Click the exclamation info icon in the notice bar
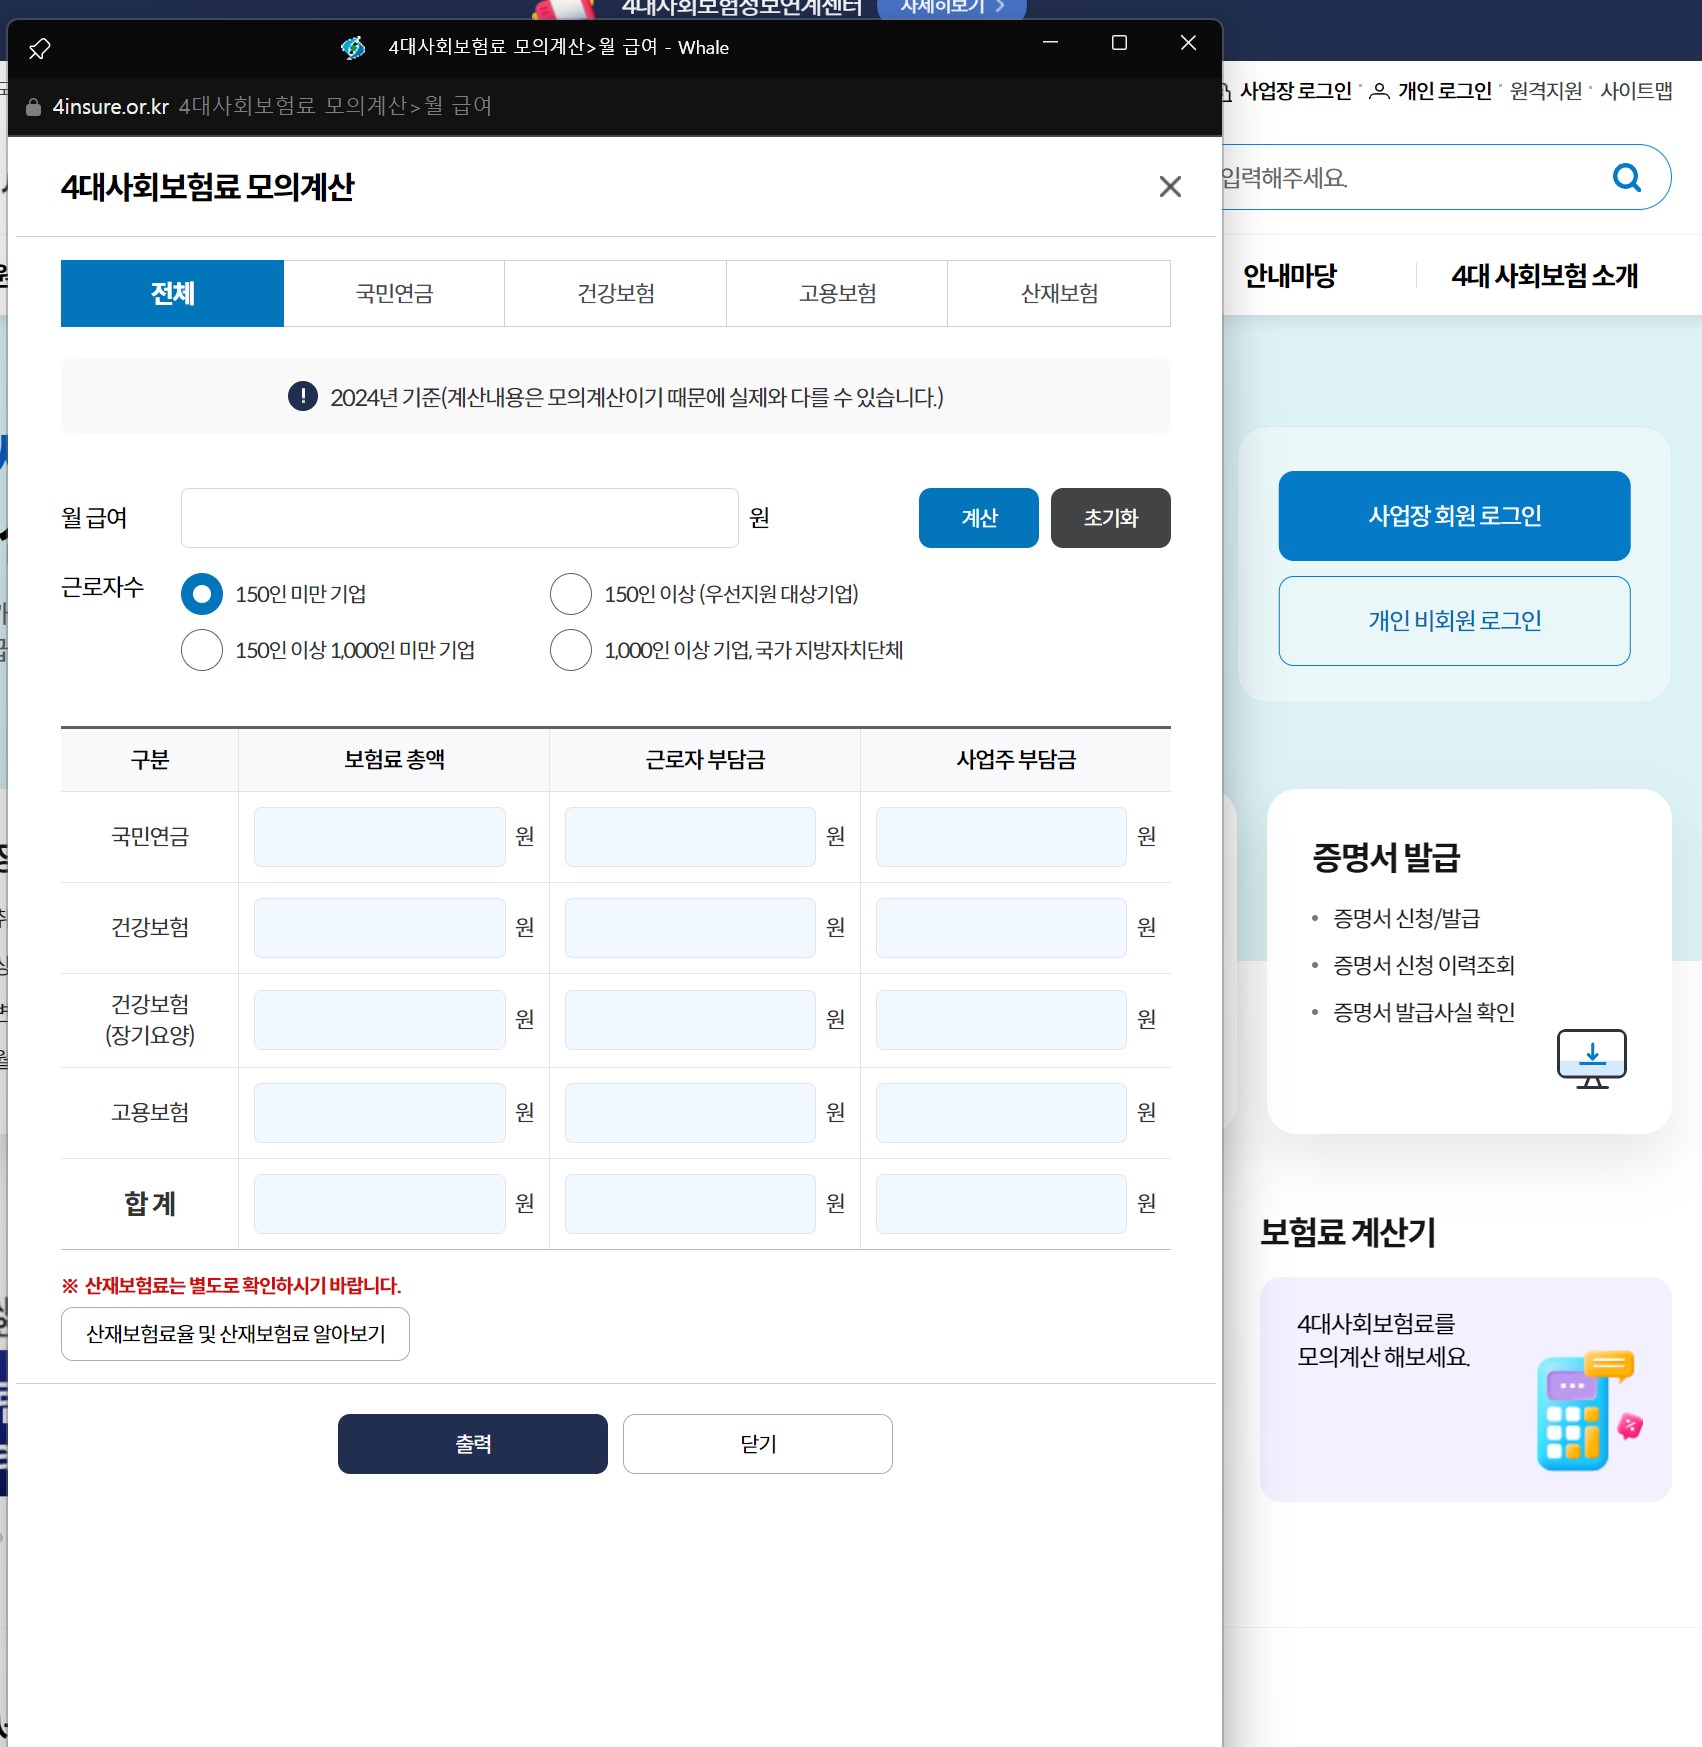 pos(301,397)
